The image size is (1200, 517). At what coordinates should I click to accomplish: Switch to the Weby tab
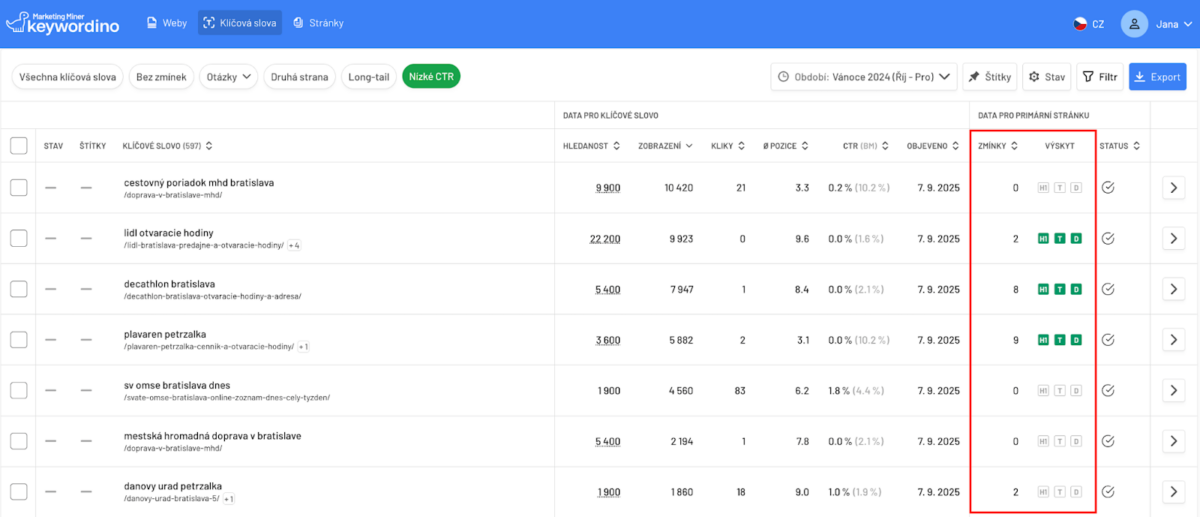167,23
